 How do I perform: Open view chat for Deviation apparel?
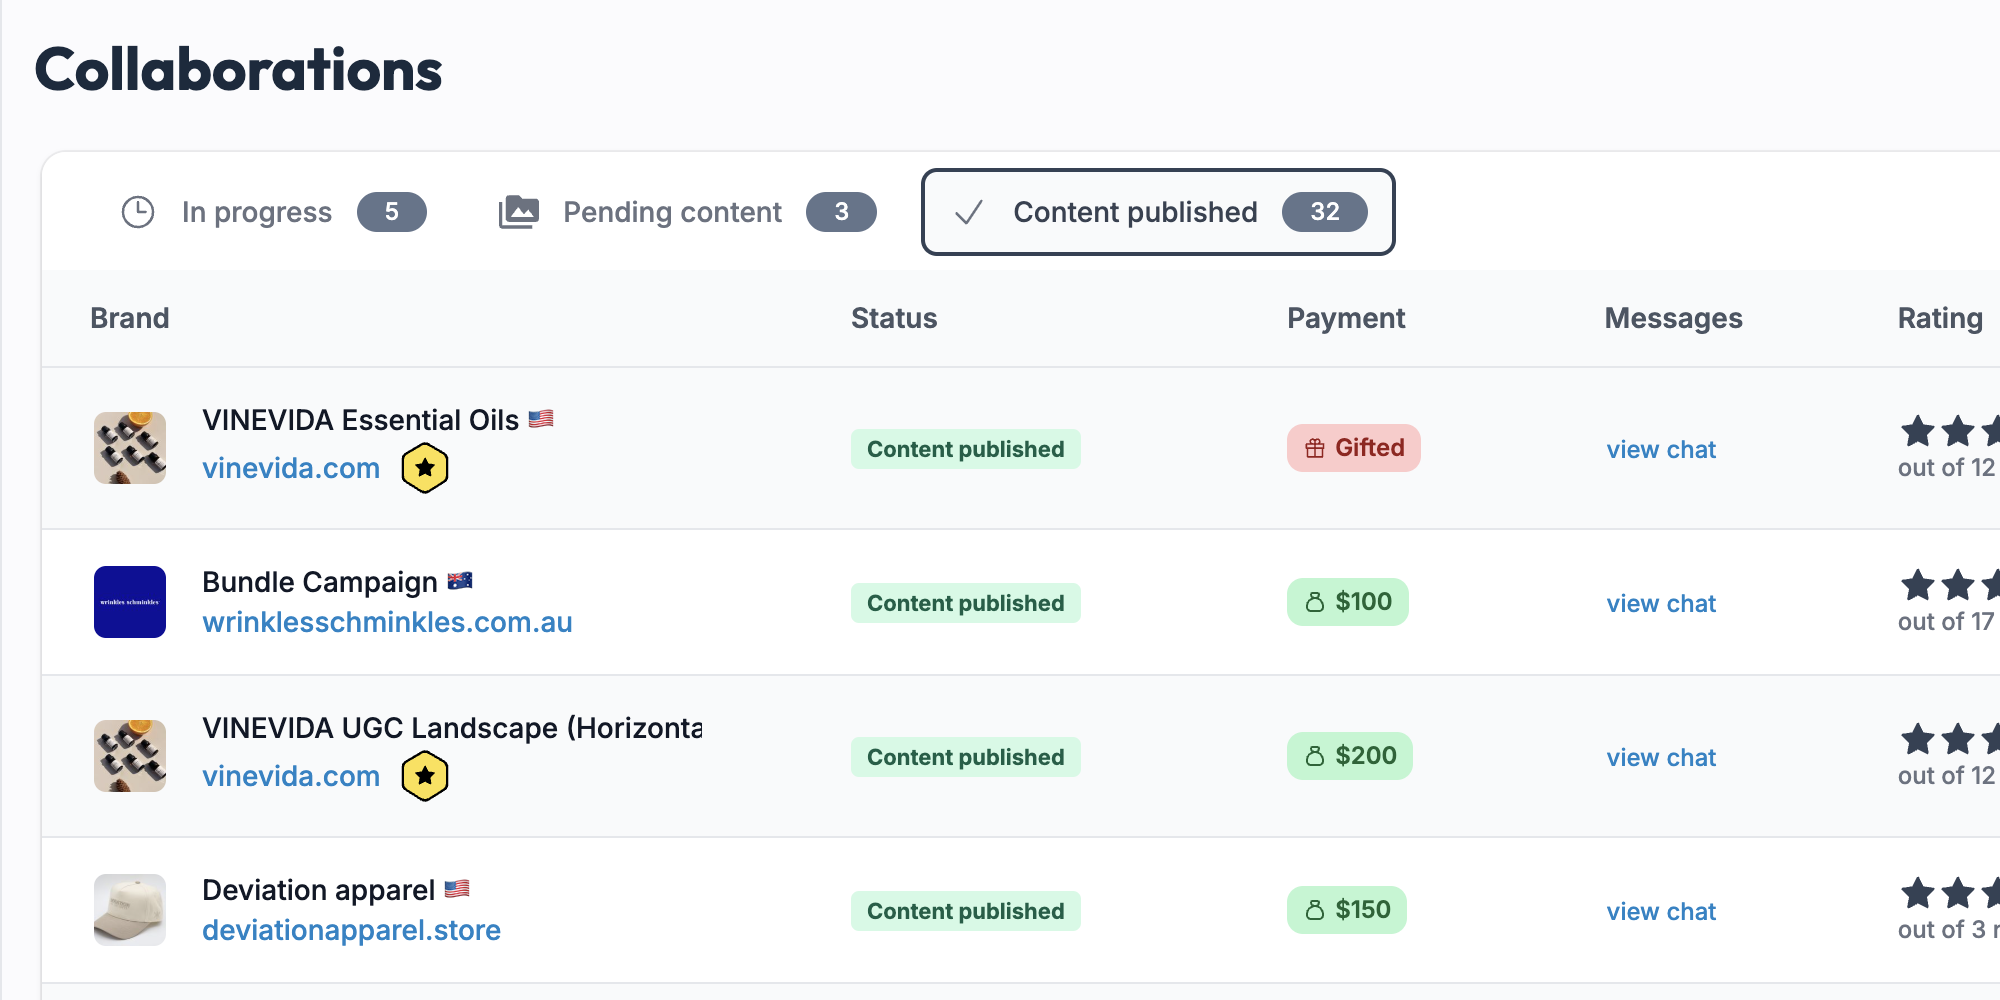coord(1661,912)
